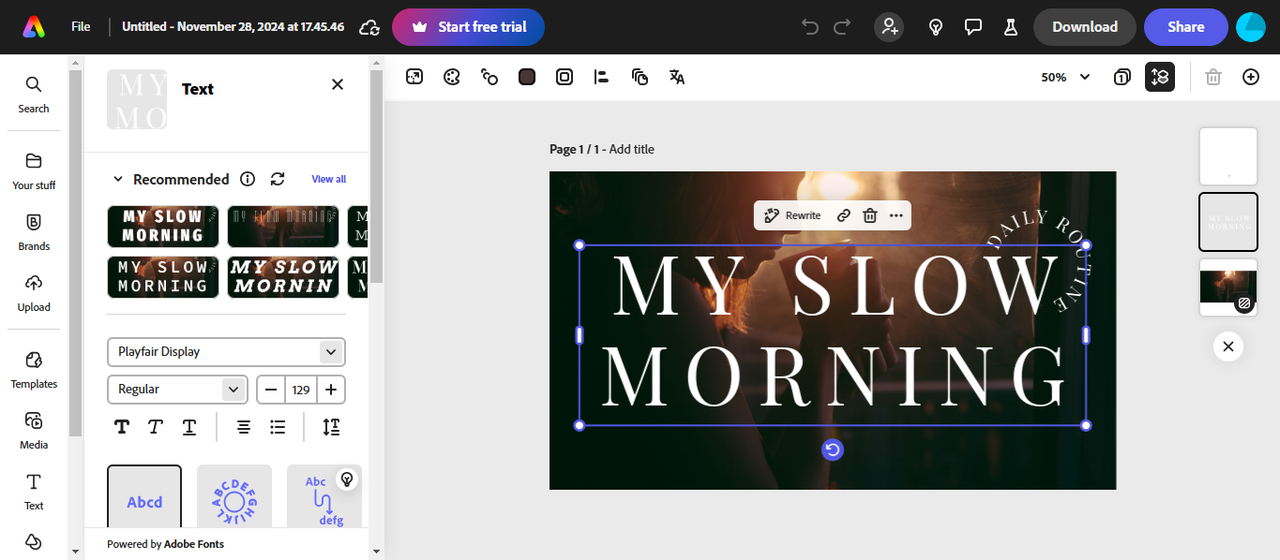Image resolution: width=1280 pixels, height=560 pixels.
Task: Click Add title next to Page 1
Action: pos(632,149)
